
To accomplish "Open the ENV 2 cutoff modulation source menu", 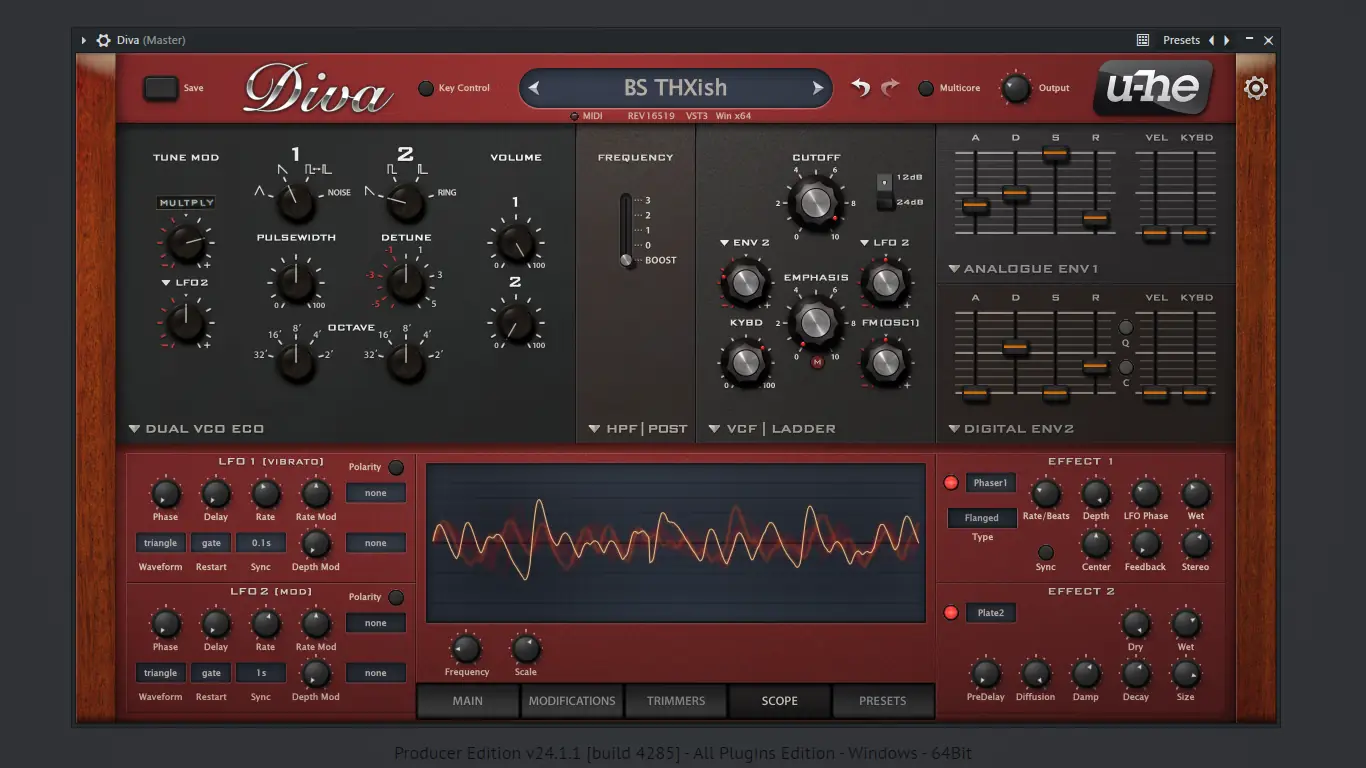I will (745, 243).
